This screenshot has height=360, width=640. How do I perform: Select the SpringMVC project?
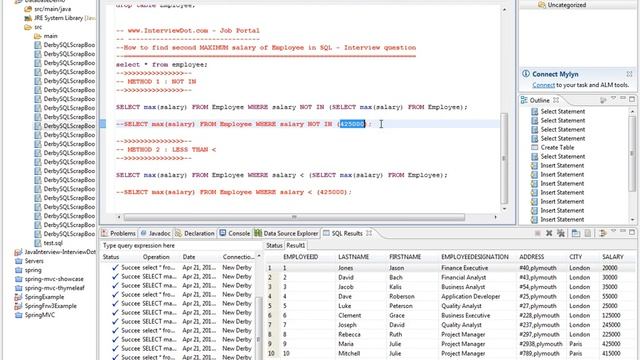coord(40,315)
